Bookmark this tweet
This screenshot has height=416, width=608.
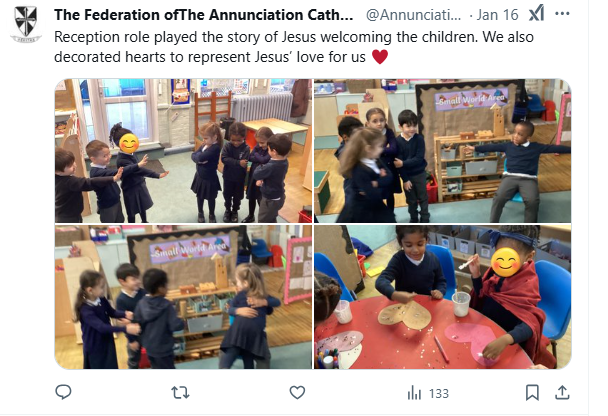532,393
